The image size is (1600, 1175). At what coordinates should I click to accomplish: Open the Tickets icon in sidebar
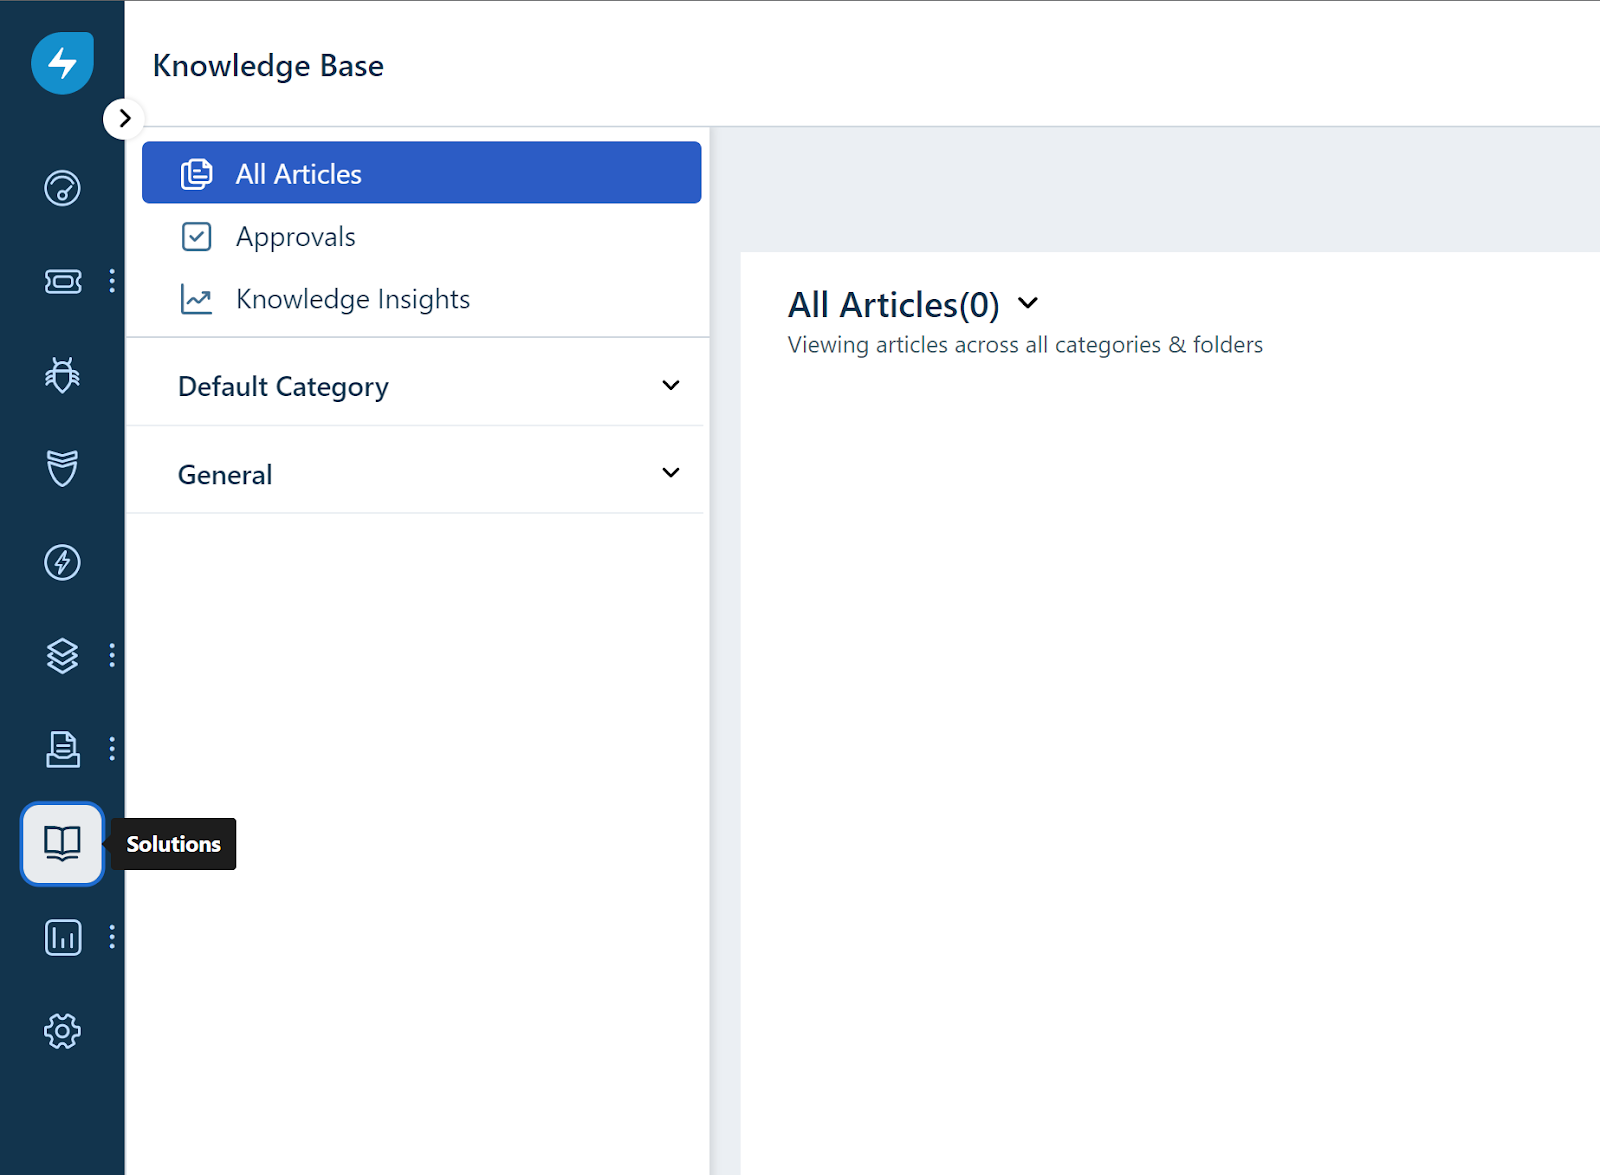coord(62,281)
